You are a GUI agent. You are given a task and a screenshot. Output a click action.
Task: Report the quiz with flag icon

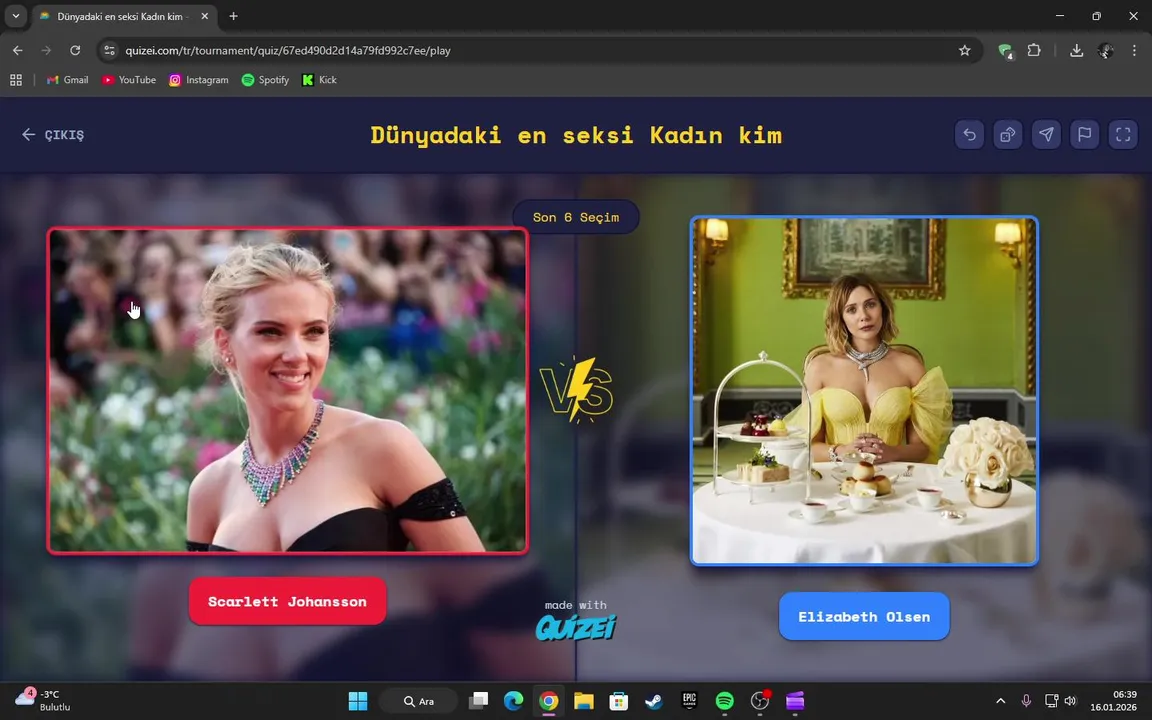[x=1084, y=134]
